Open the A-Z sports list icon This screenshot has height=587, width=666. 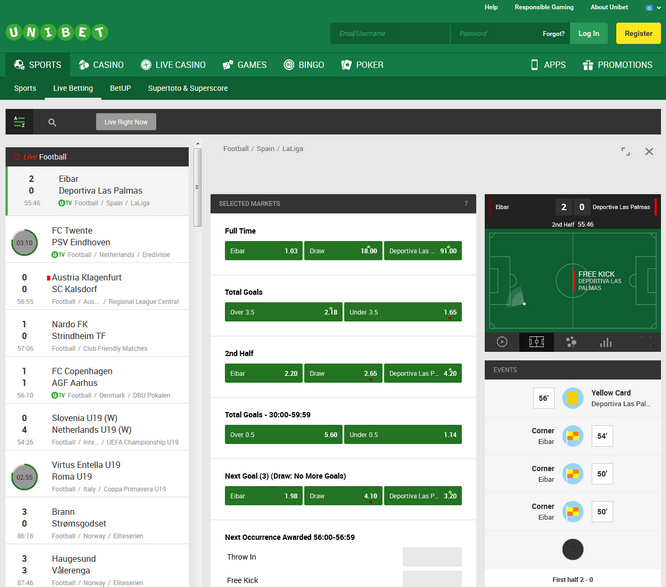click(x=19, y=122)
